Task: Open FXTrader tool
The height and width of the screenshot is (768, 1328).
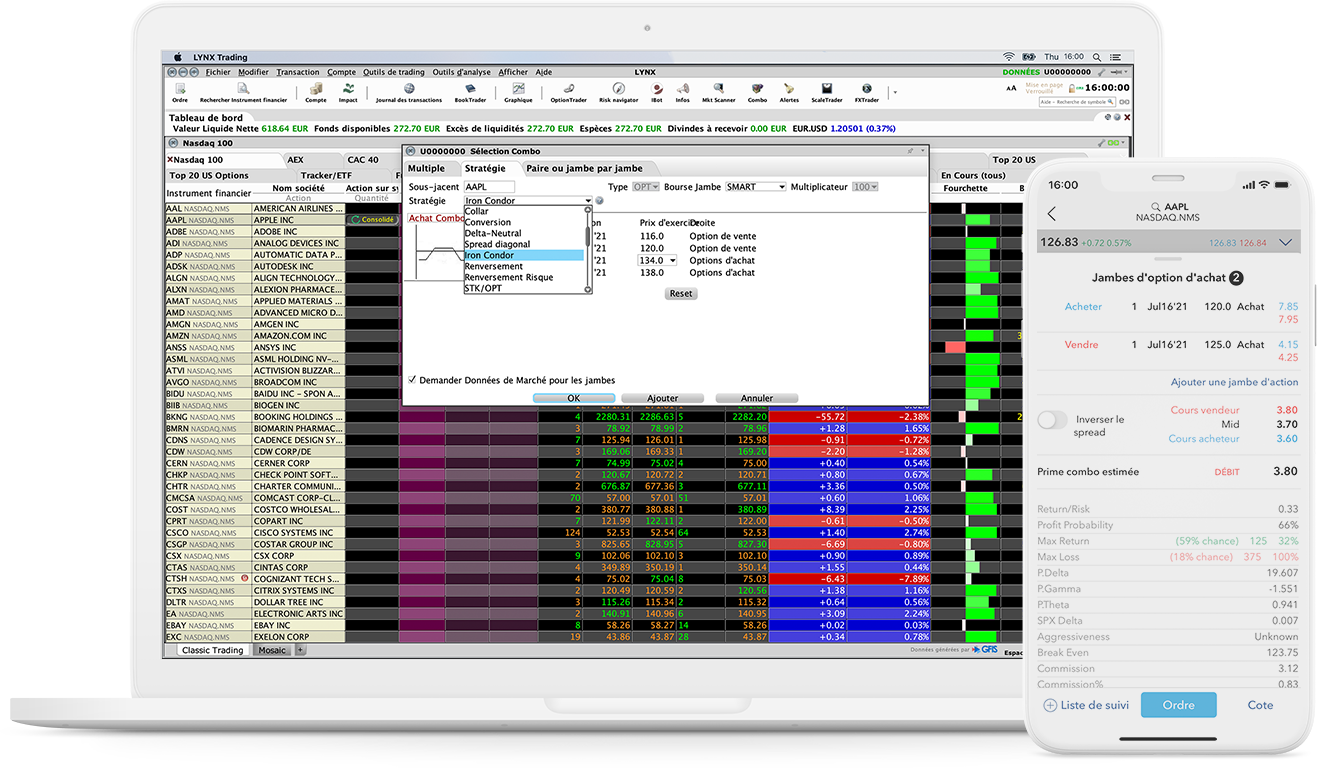Action: click(x=866, y=93)
